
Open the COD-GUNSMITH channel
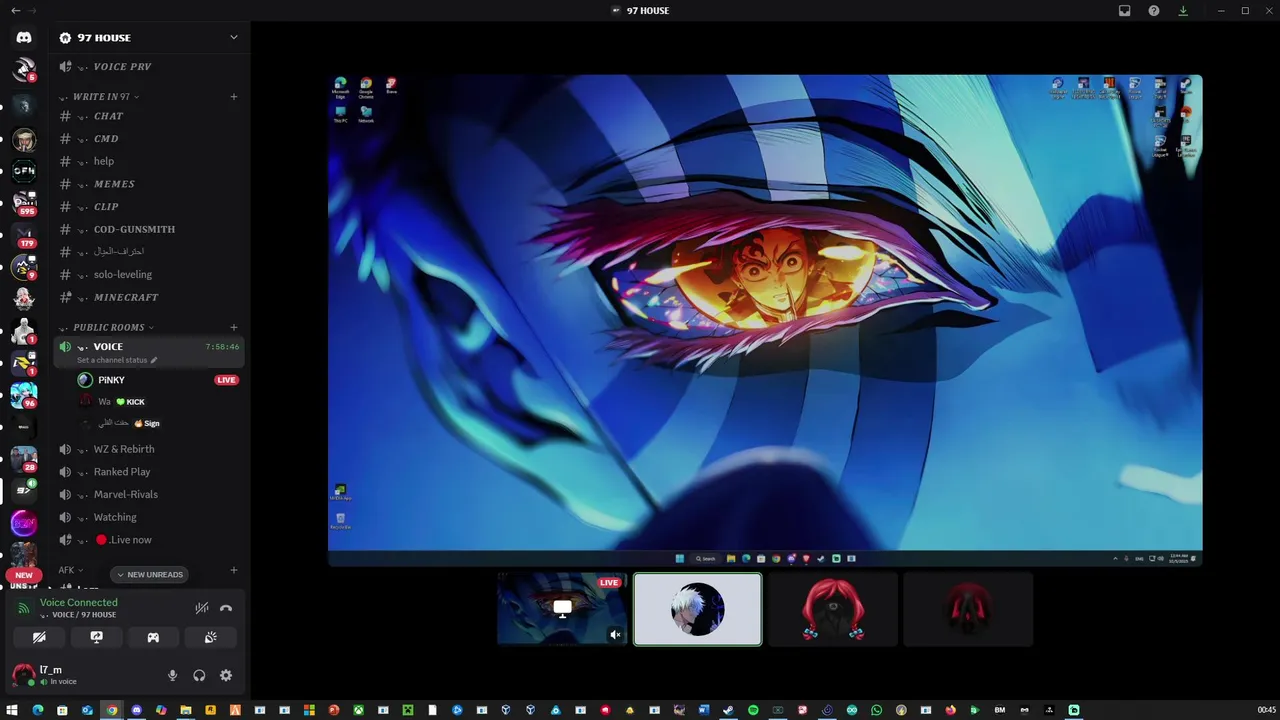click(150, 229)
